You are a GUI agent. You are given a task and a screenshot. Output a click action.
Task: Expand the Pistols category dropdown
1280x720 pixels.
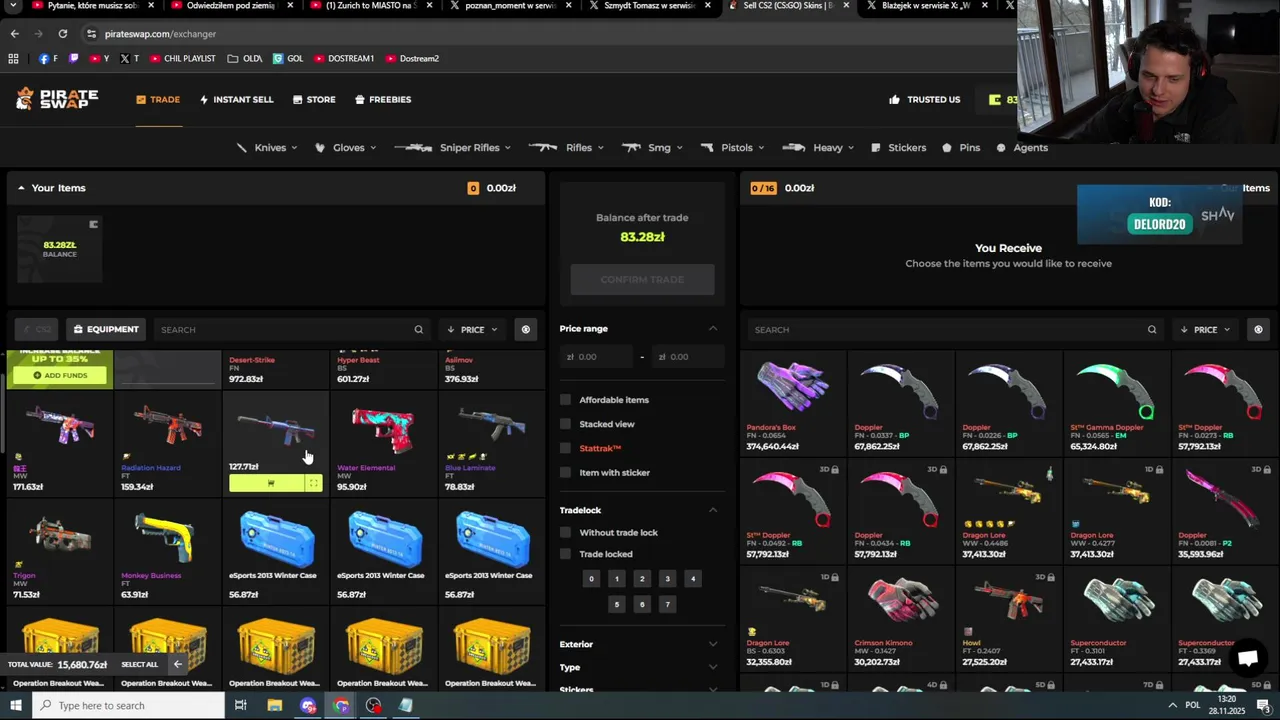pyautogui.click(x=733, y=148)
